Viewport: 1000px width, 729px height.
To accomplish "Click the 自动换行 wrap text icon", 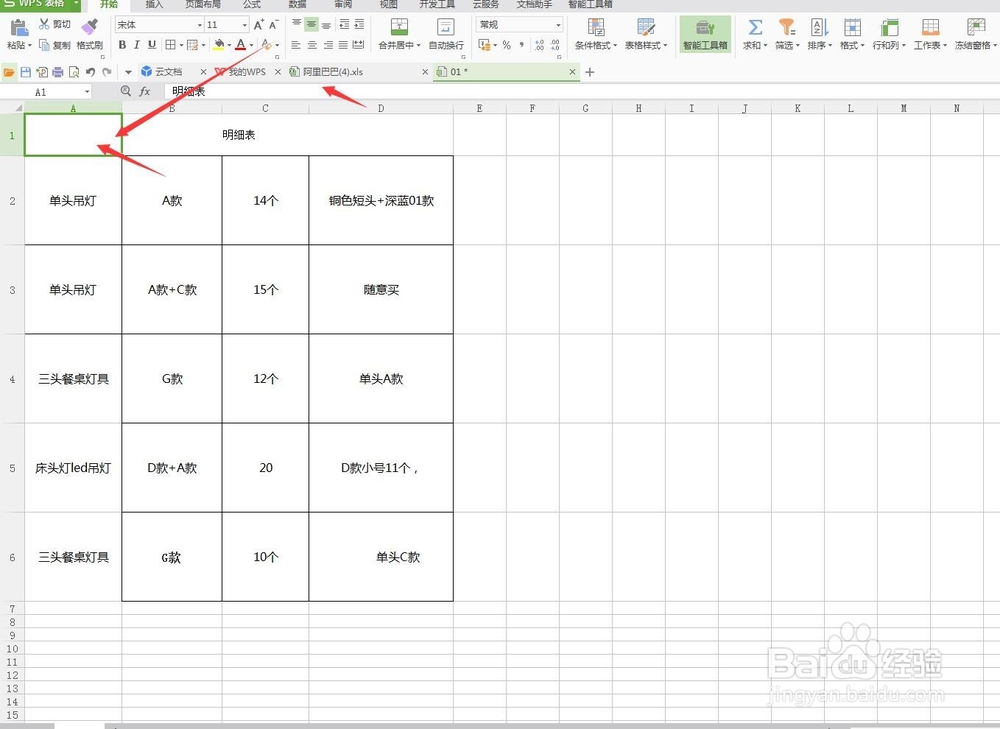I will click(446, 27).
